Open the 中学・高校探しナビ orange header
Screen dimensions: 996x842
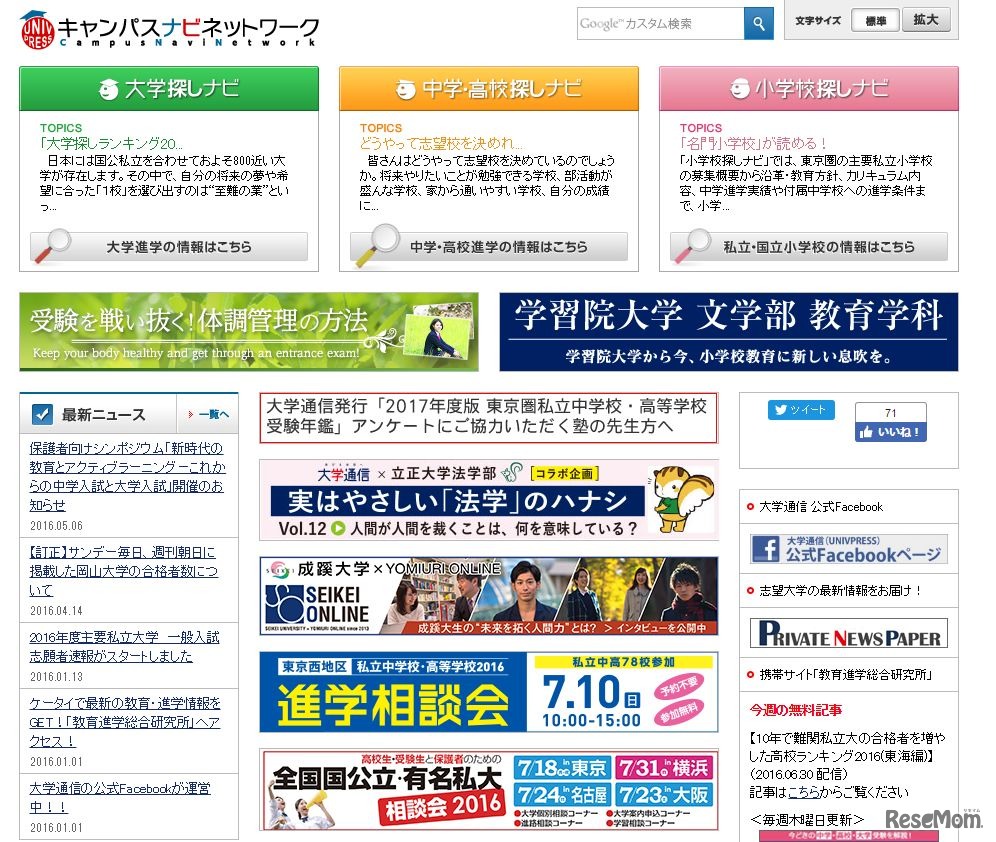(488, 89)
